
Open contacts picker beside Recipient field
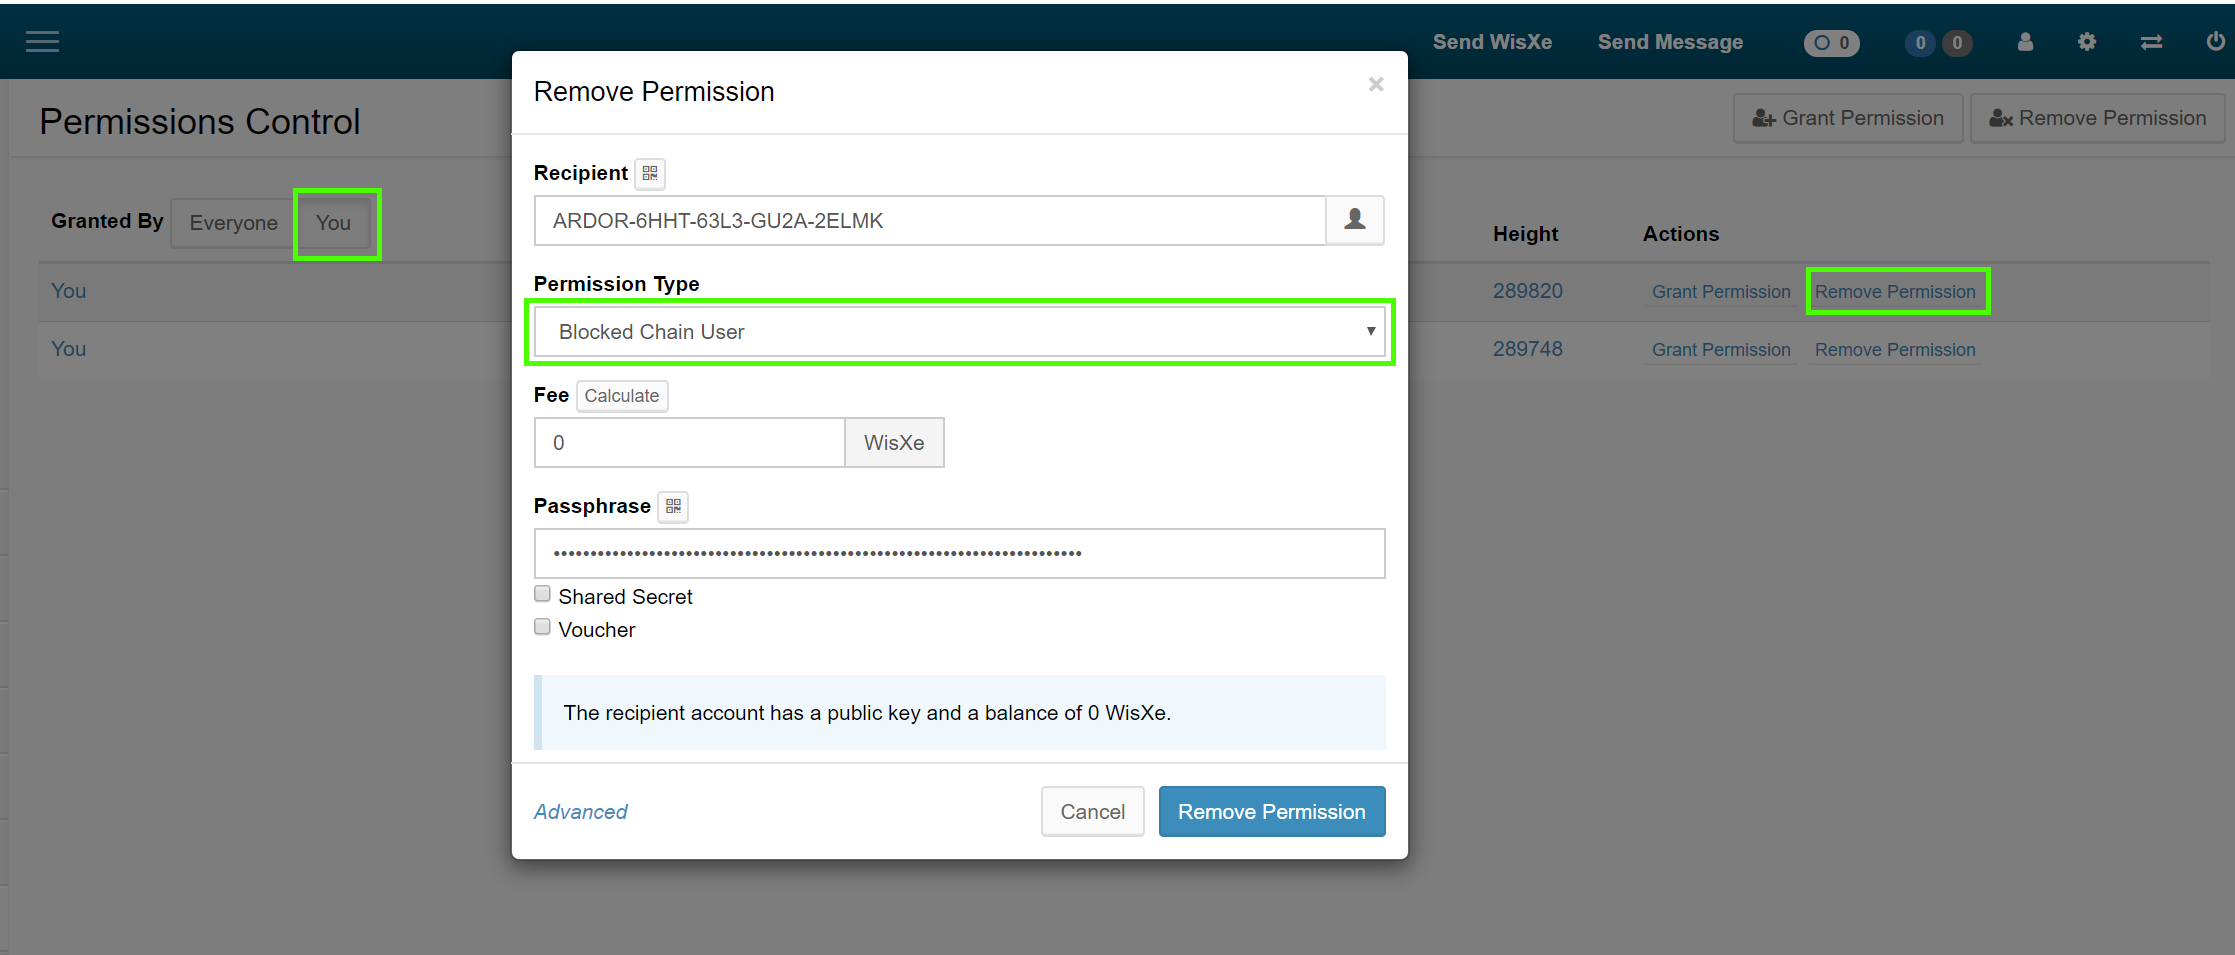[1354, 220]
